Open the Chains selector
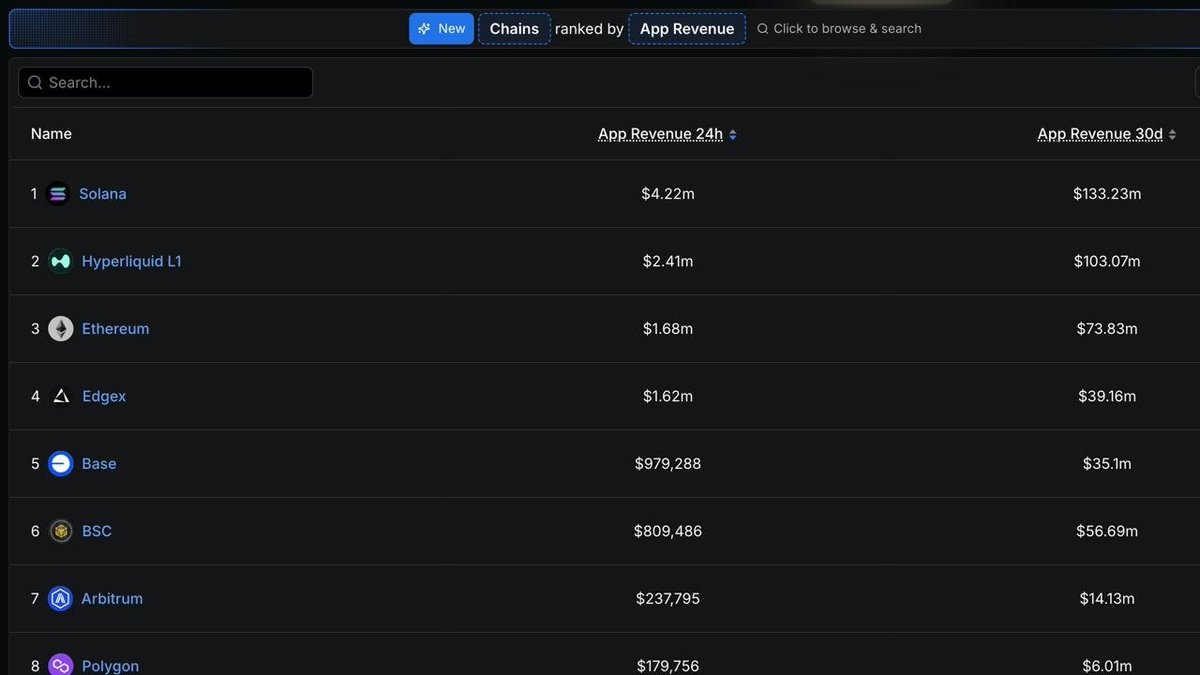This screenshot has width=1200, height=675. pos(514,28)
